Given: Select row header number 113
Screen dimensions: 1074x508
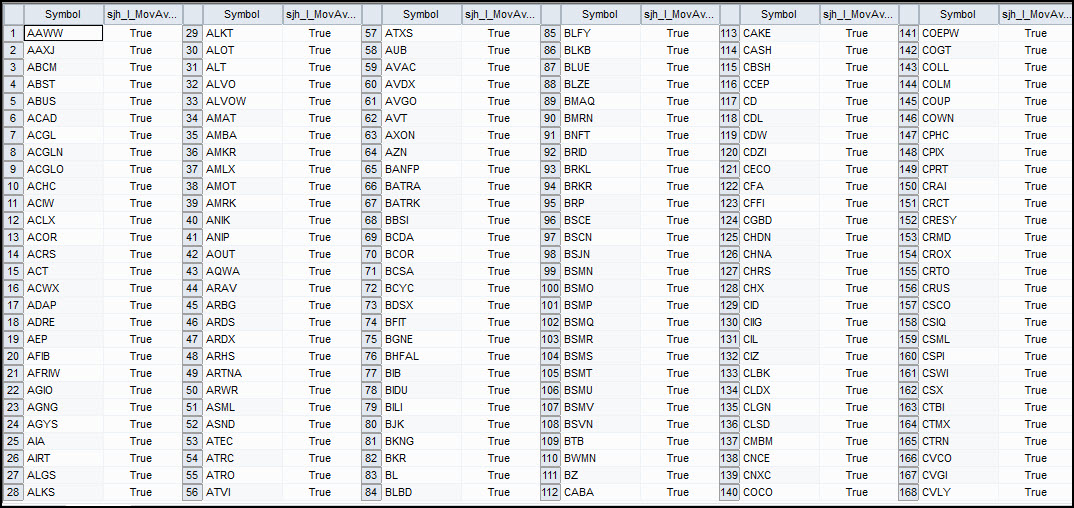Looking at the screenshot, I should click(729, 33).
